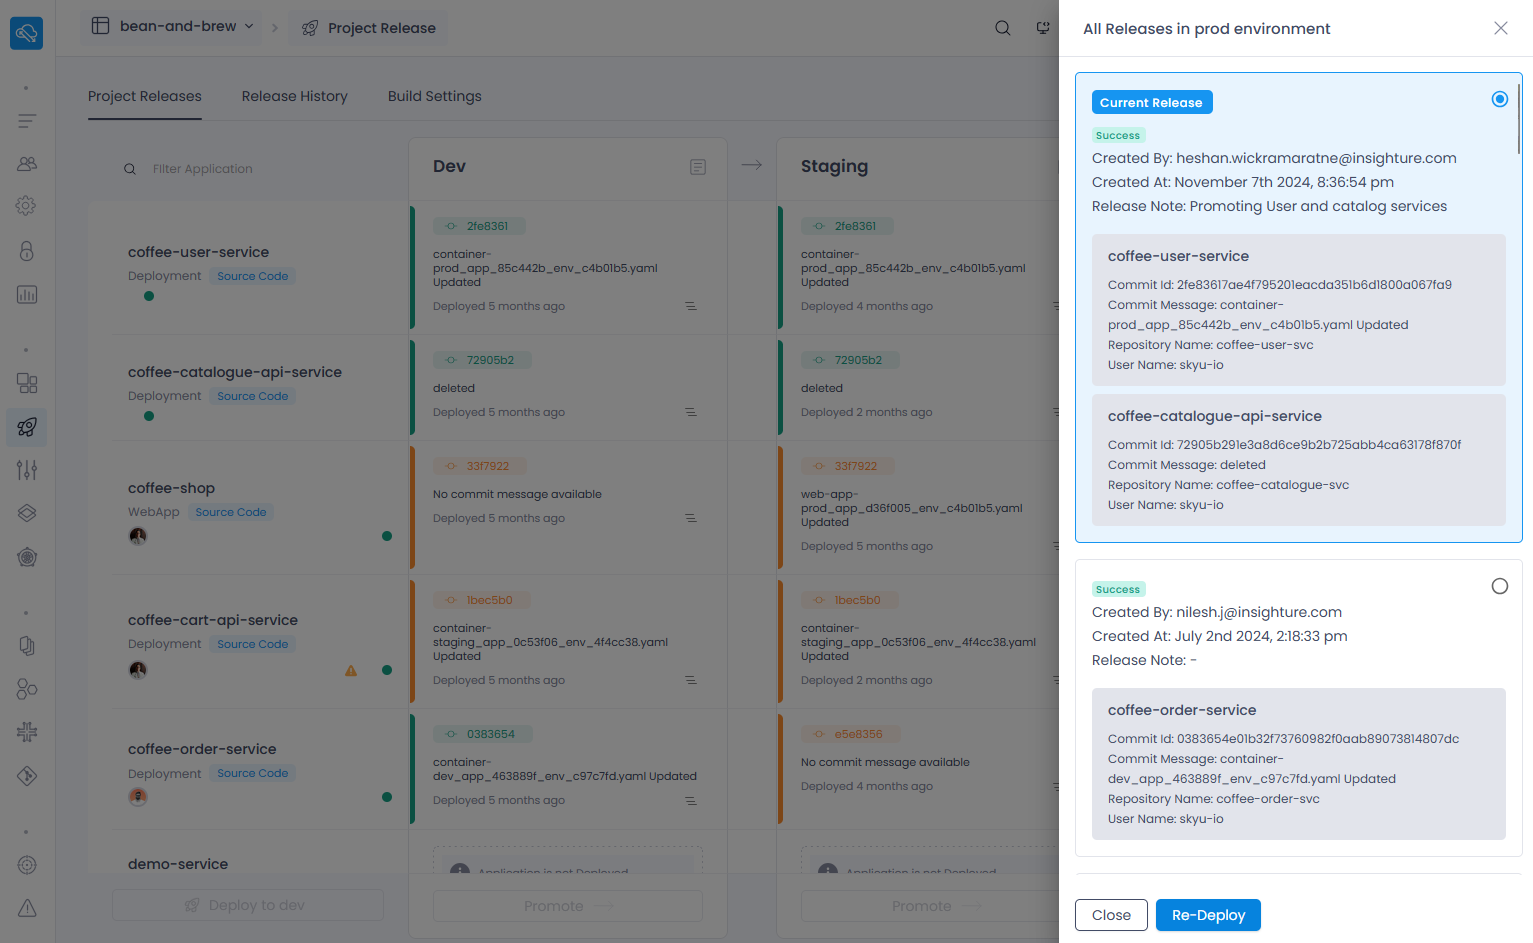Expand the bean-and-brew project dropdown
Image resolution: width=1533 pixels, height=943 pixels.
(x=173, y=26)
